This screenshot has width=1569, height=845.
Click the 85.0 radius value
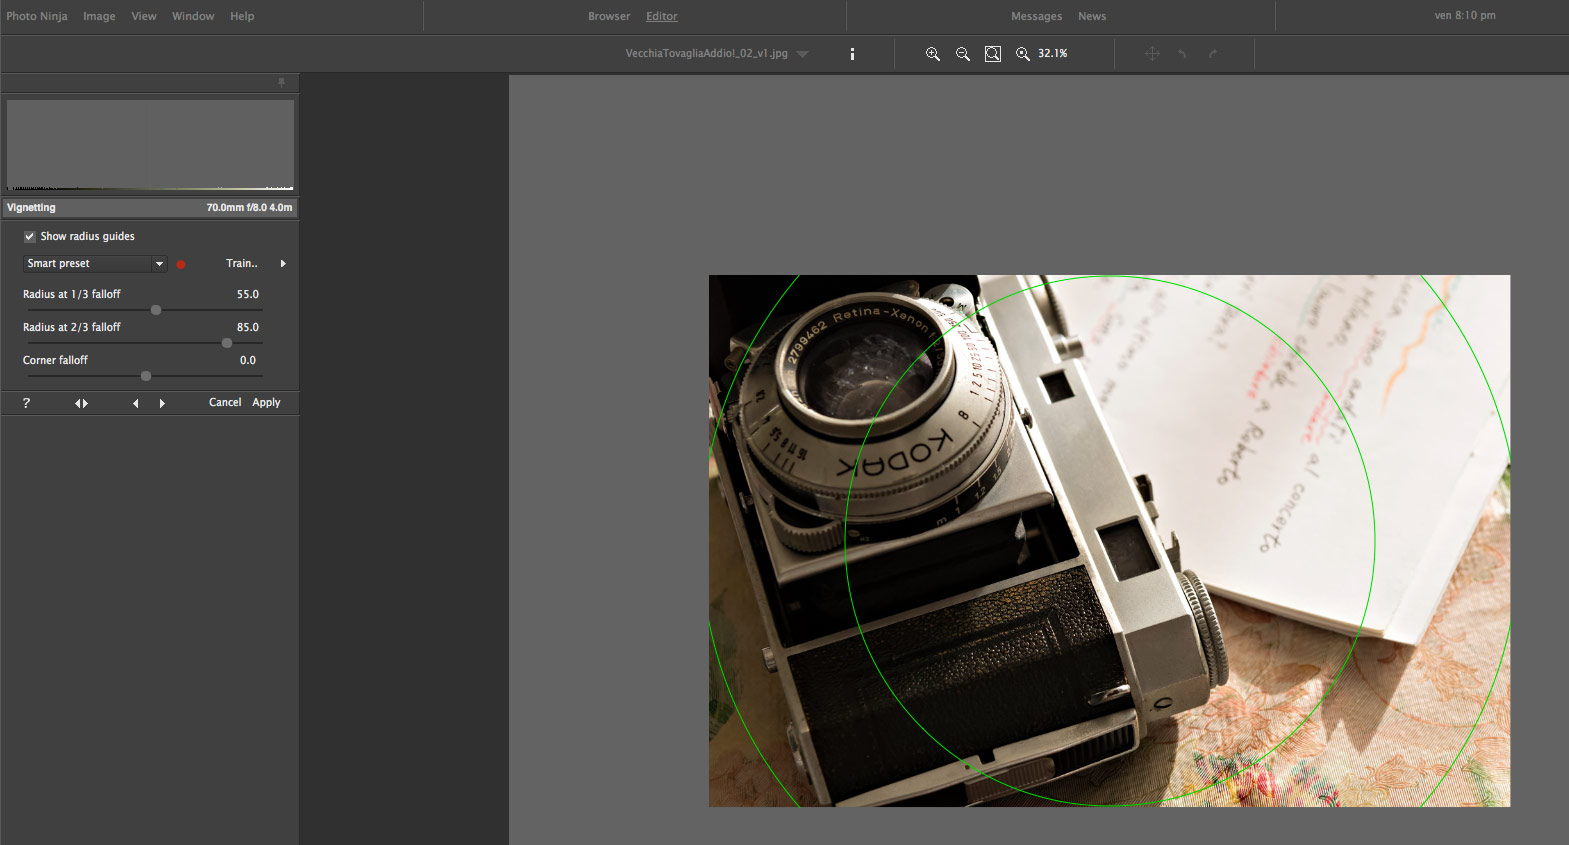tap(248, 328)
